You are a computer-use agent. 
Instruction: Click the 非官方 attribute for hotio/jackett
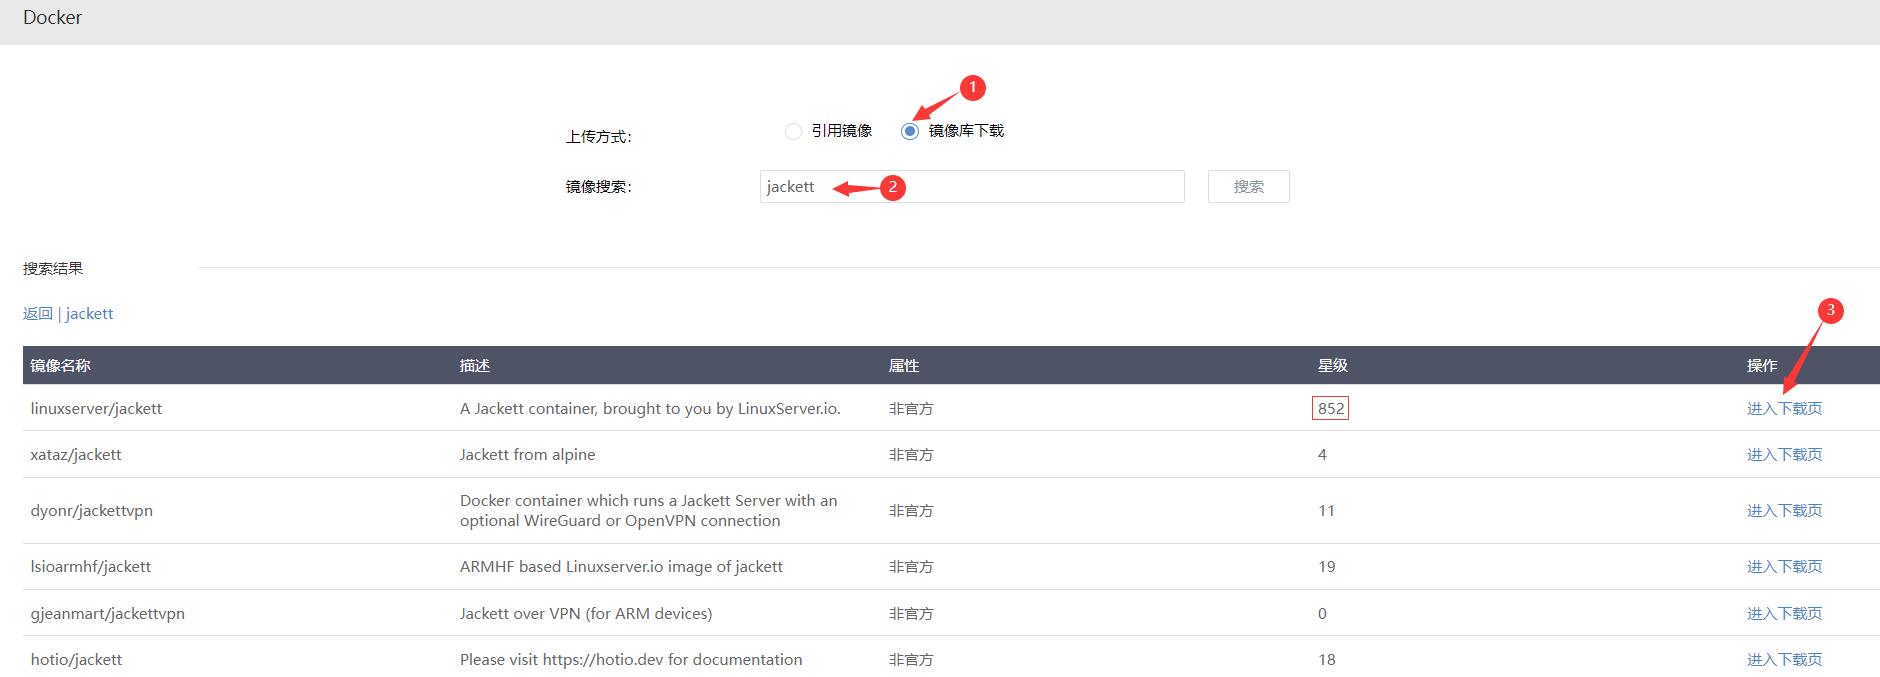tap(911, 660)
